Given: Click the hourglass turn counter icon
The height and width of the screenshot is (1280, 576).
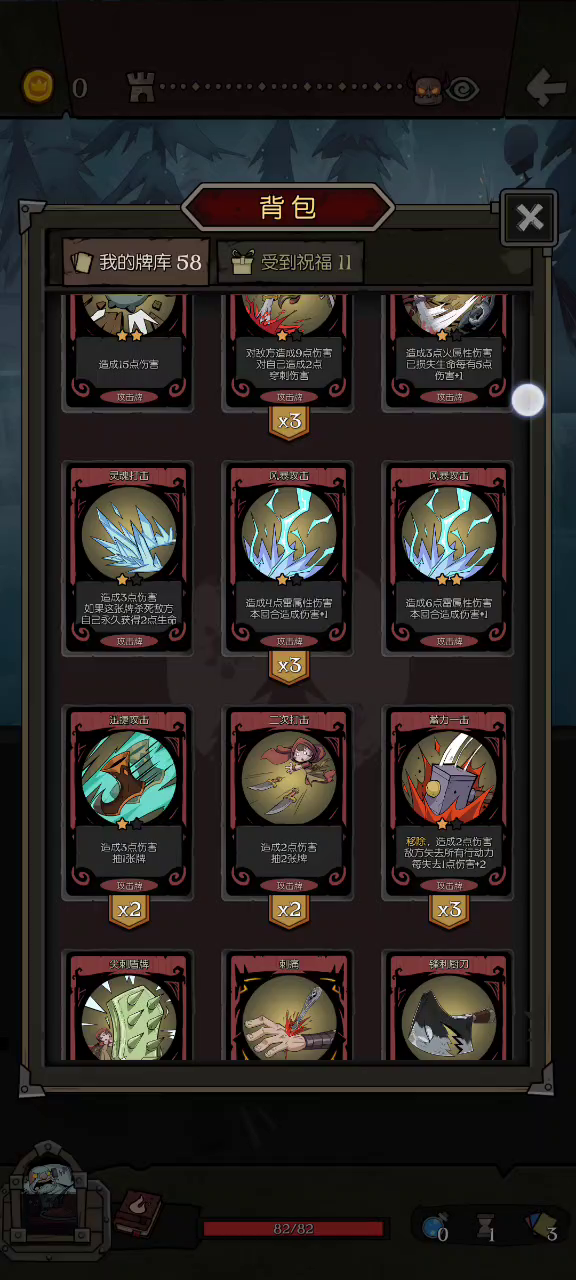Looking at the screenshot, I should point(486,1227).
